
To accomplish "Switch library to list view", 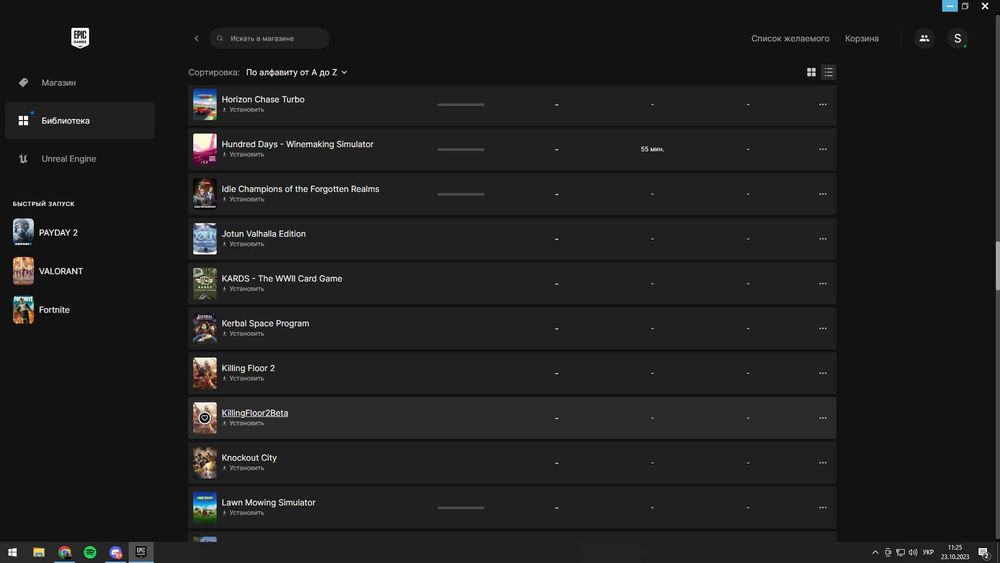I will [x=828, y=72].
